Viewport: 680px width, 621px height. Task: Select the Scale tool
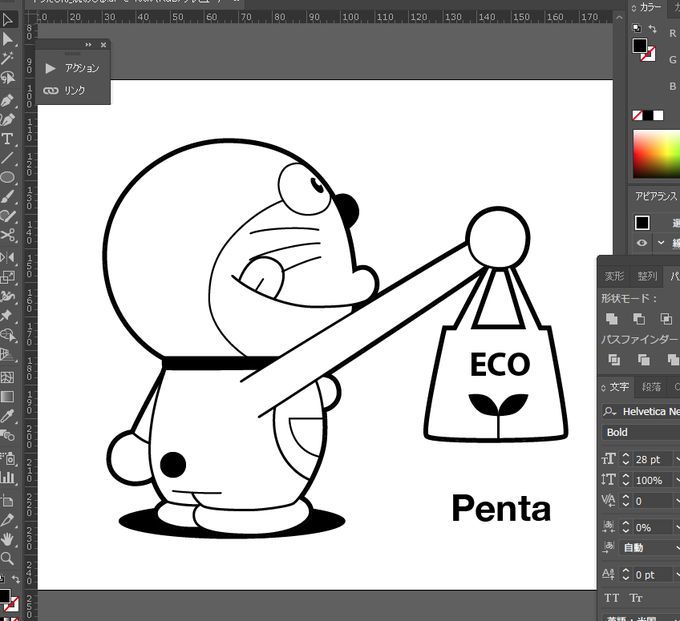7,277
